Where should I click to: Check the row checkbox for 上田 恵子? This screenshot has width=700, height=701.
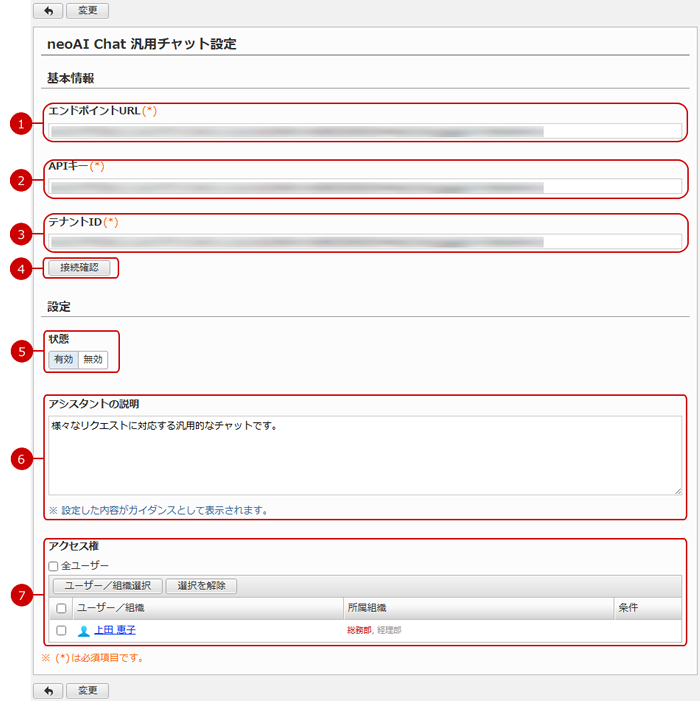click(x=61, y=631)
